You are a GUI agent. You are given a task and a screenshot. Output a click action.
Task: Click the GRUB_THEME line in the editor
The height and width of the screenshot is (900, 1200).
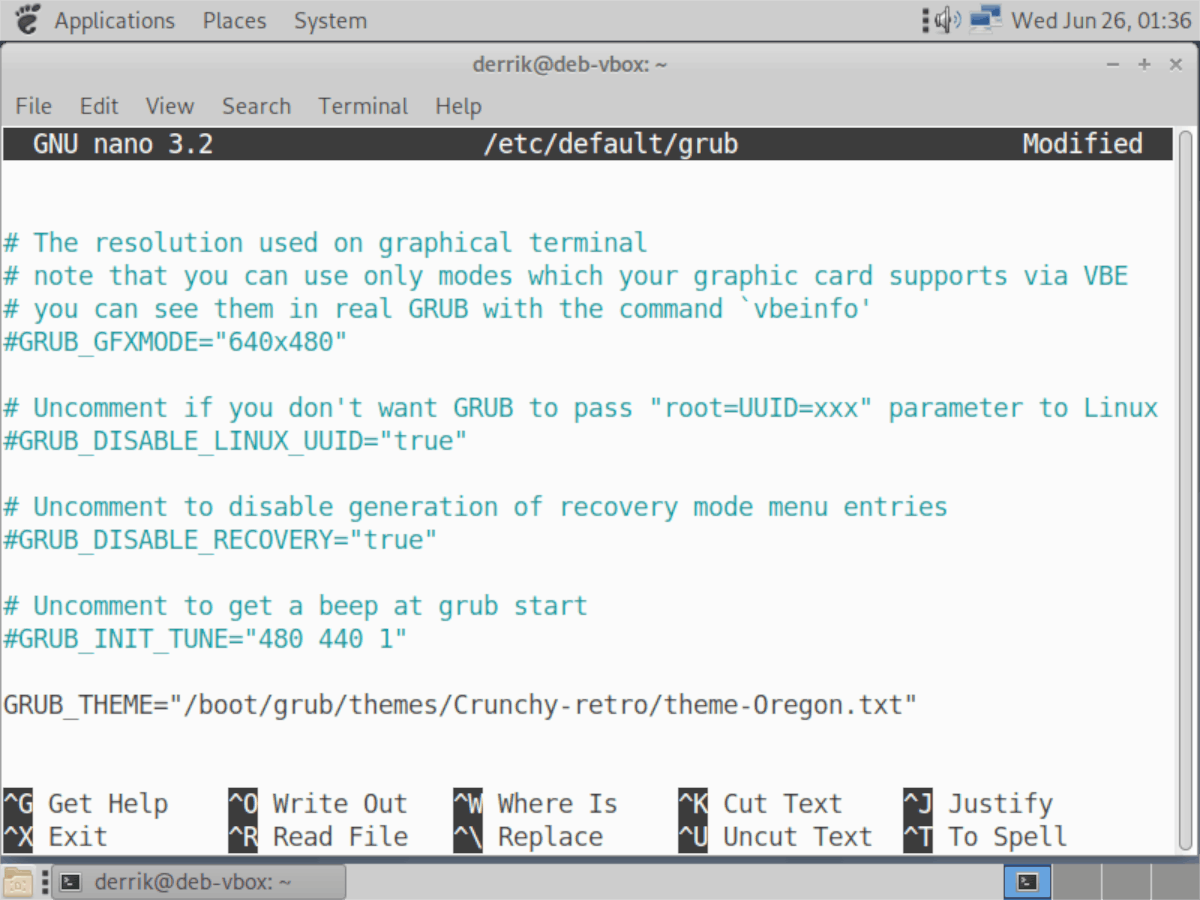[459, 704]
